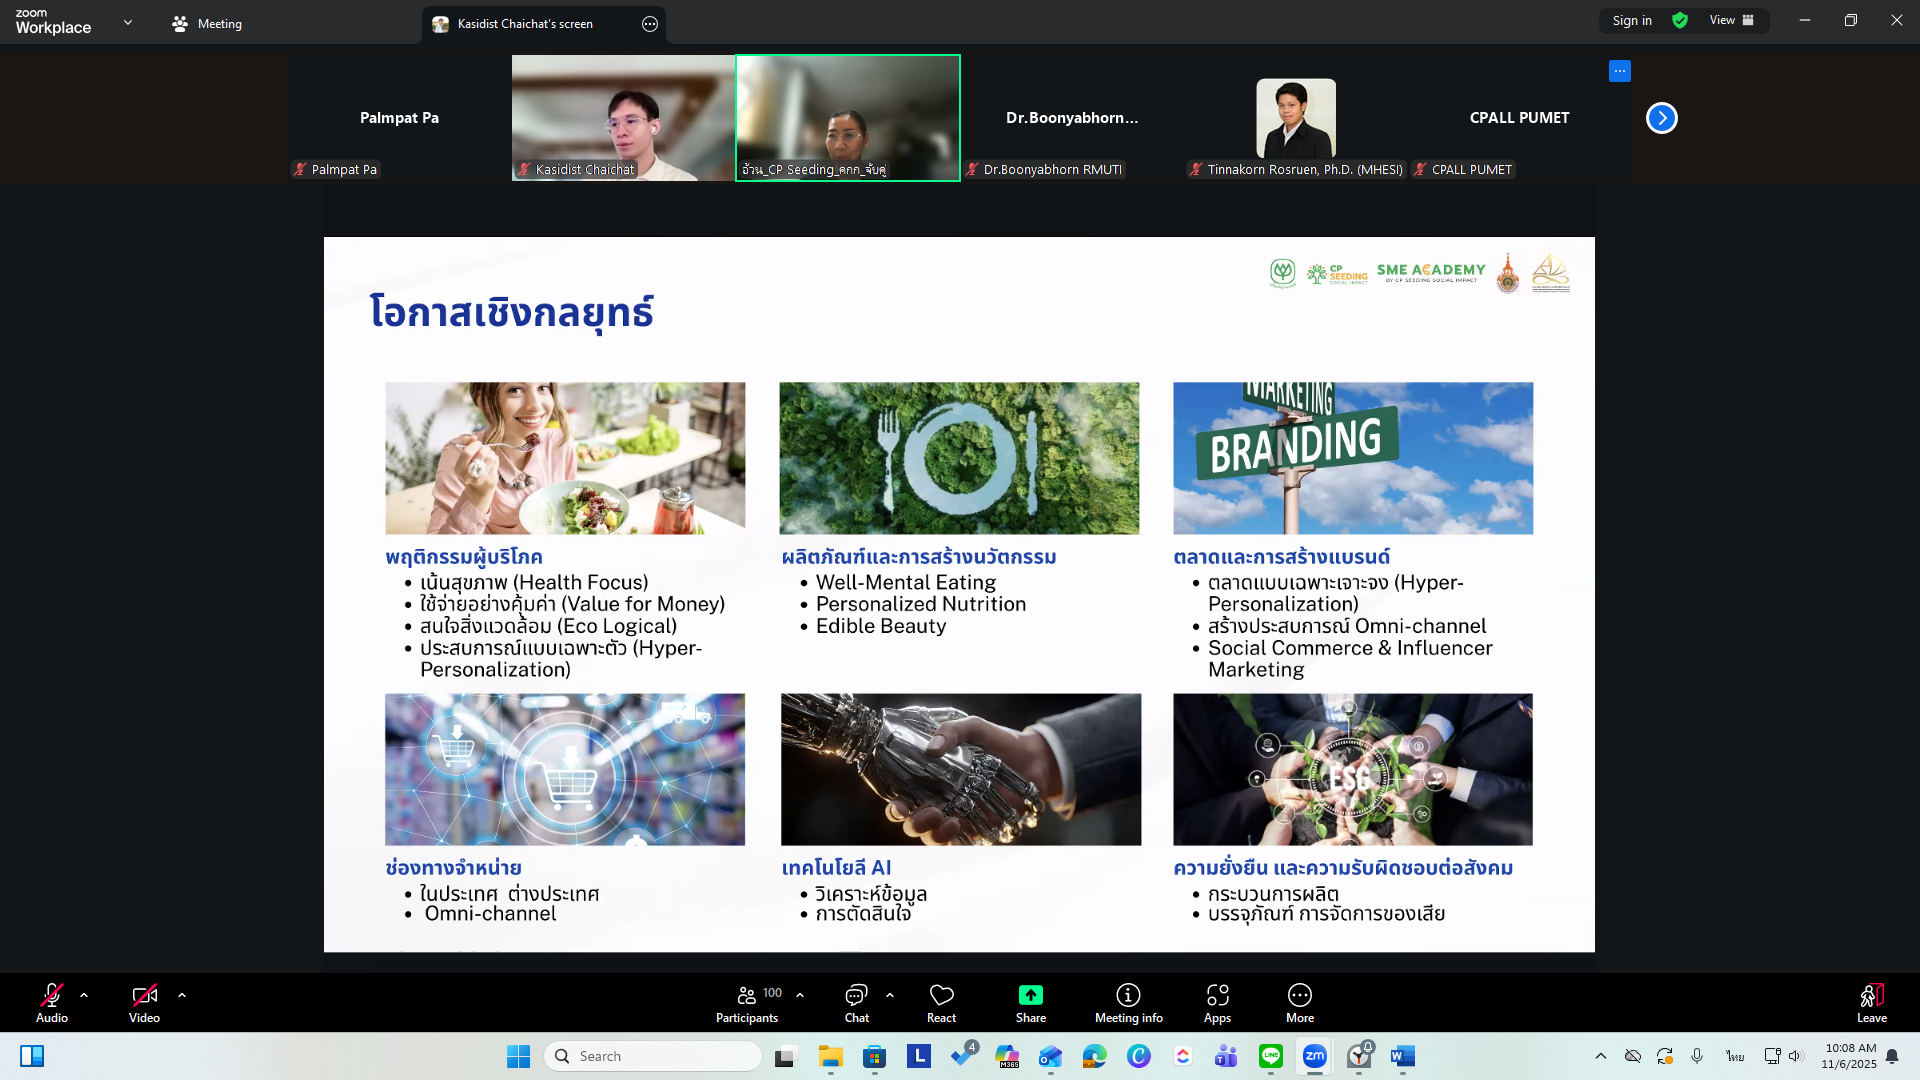Screen dimensions: 1920x1080
Task: Open the React emoji menu
Action: point(941,996)
